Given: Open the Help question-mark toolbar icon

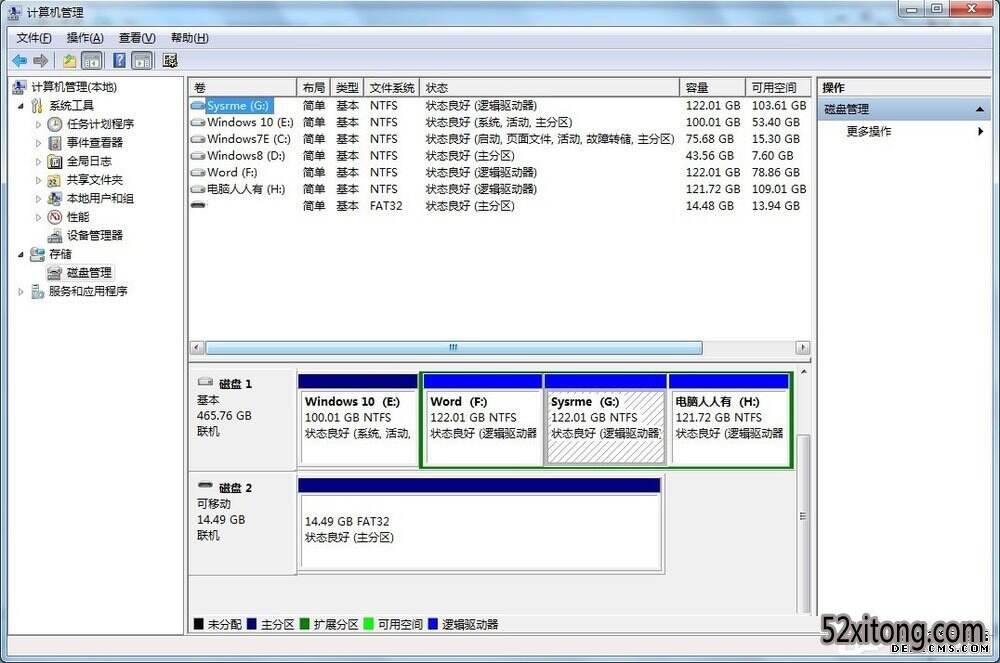Looking at the screenshot, I should tap(119, 61).
